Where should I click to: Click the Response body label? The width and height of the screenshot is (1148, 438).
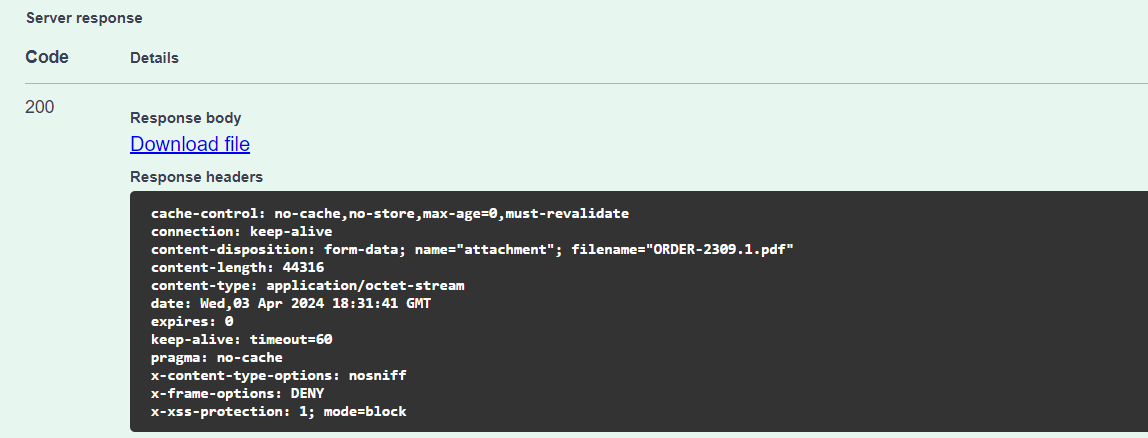(x=185, y=118)
